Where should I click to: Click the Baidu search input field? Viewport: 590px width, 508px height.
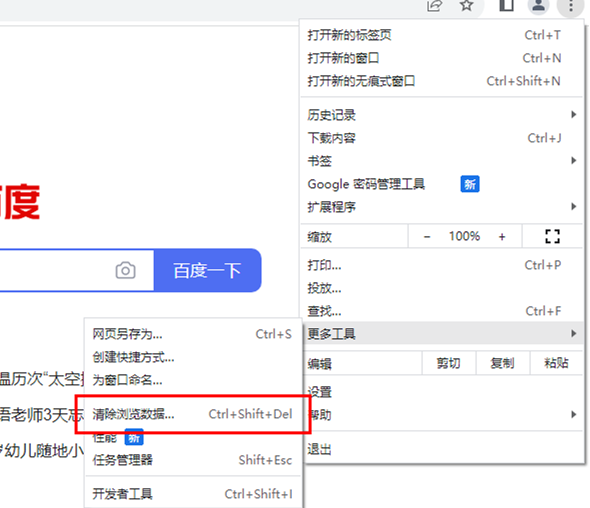coord(77,270)
